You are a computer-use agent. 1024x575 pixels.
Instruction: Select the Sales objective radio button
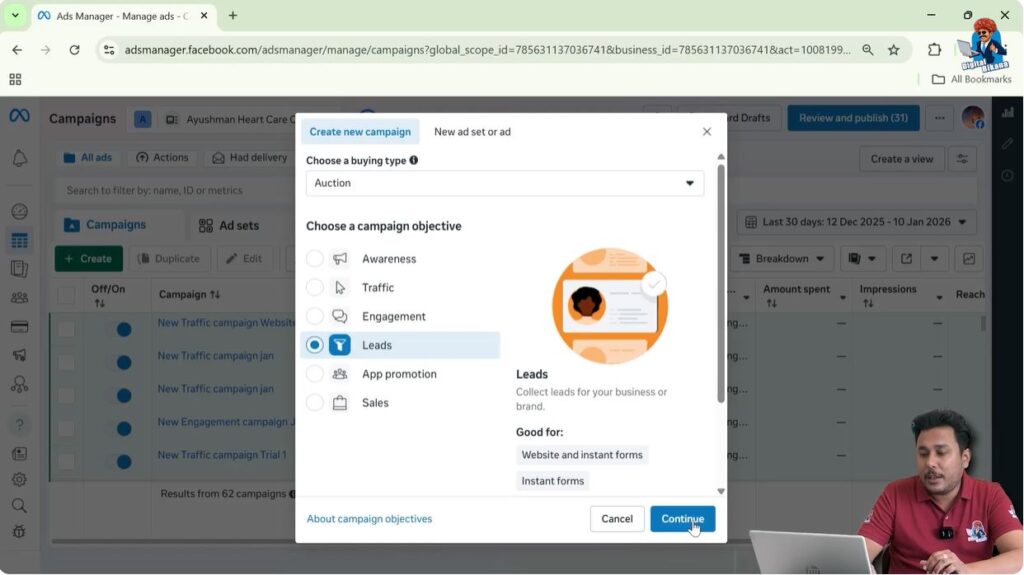coord(315,402)
